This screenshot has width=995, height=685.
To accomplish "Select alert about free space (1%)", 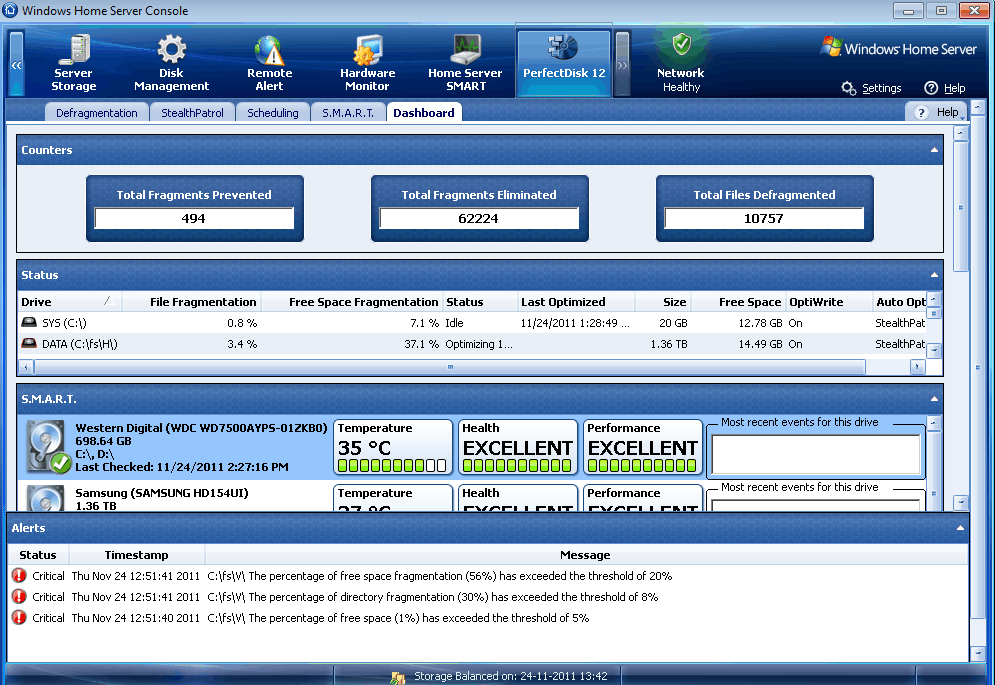I will tap(487, 618).
